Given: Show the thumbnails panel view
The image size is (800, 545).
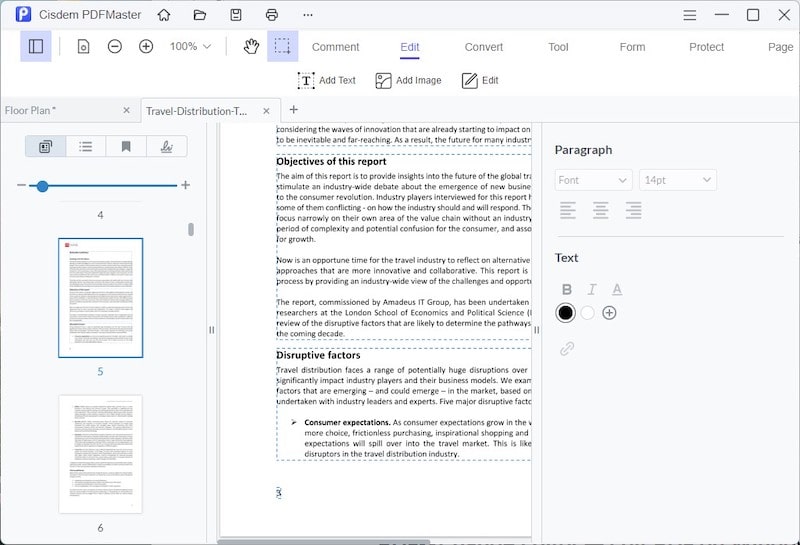Looking at the screenshot, I should [45, 146].
